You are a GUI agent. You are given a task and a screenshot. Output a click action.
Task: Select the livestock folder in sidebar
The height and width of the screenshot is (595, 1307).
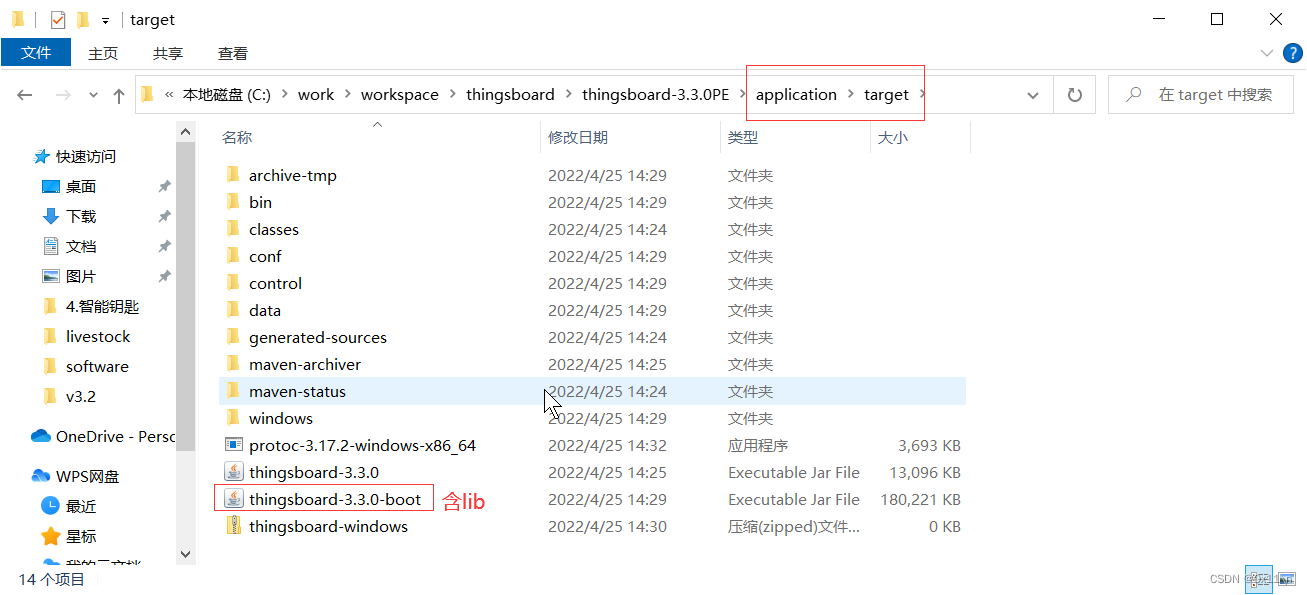coord(98,336)
